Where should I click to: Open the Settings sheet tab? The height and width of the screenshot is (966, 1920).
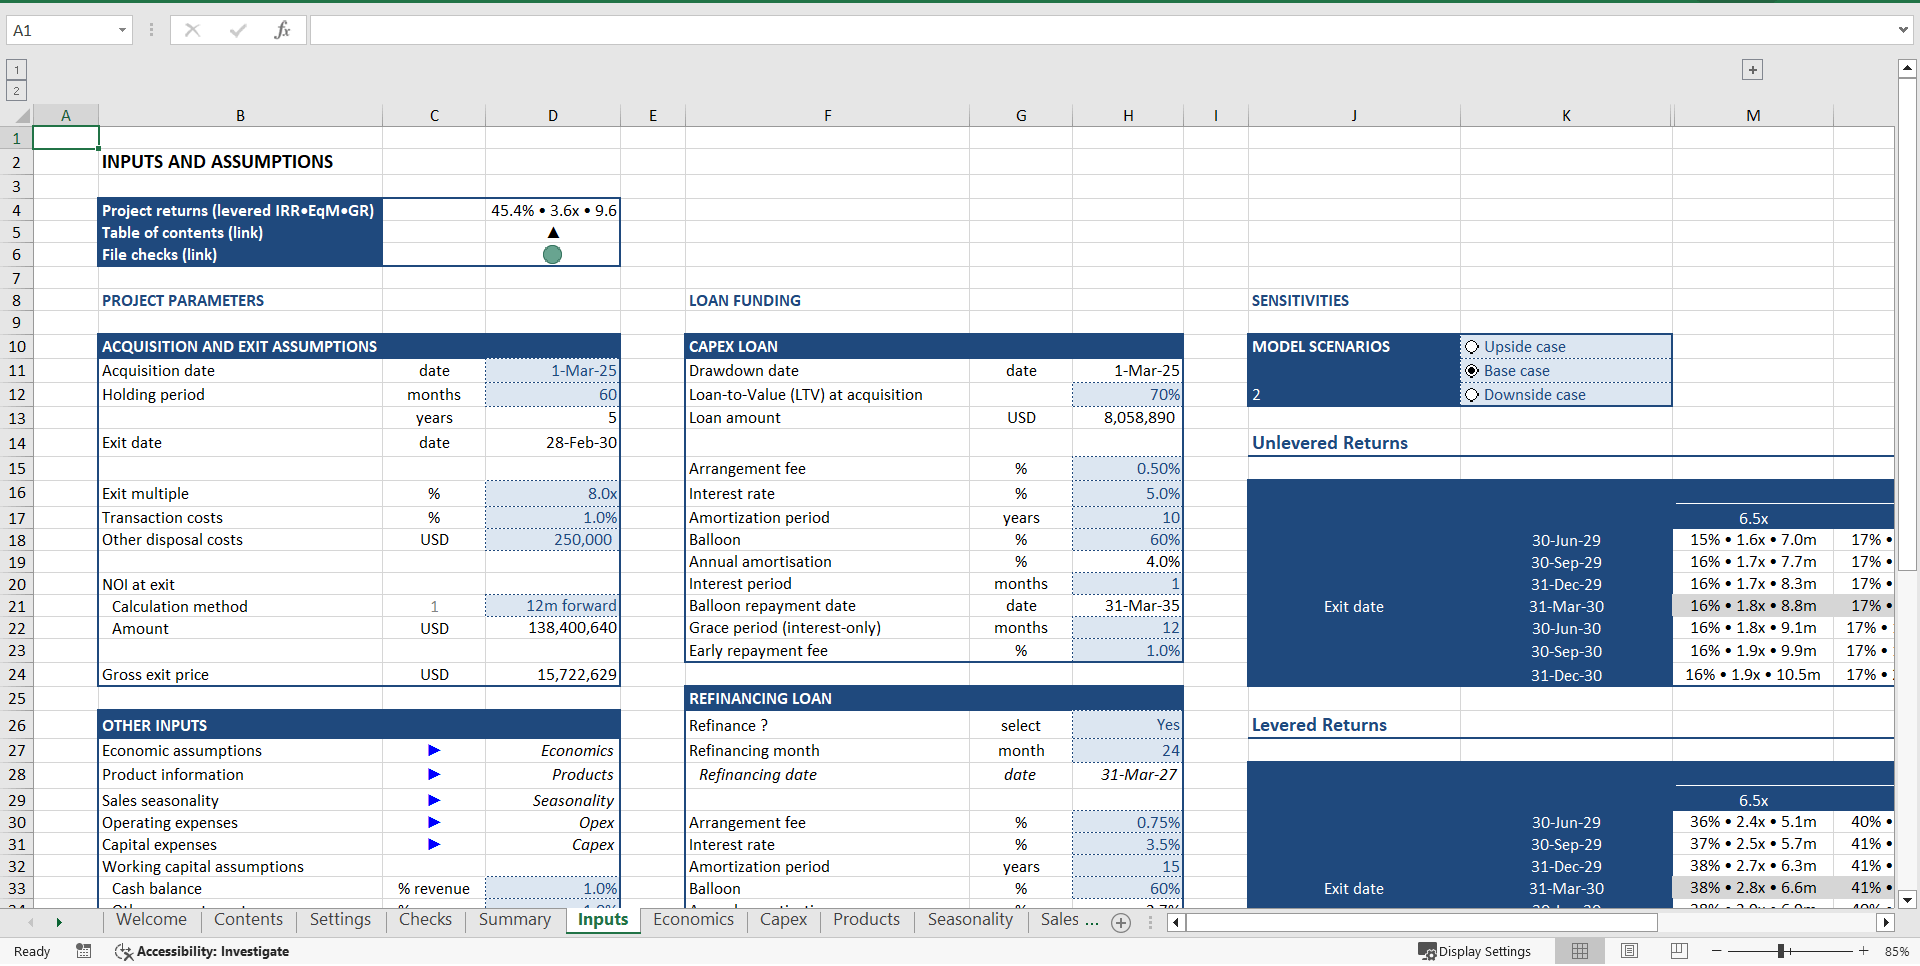(x=340, y=920)
